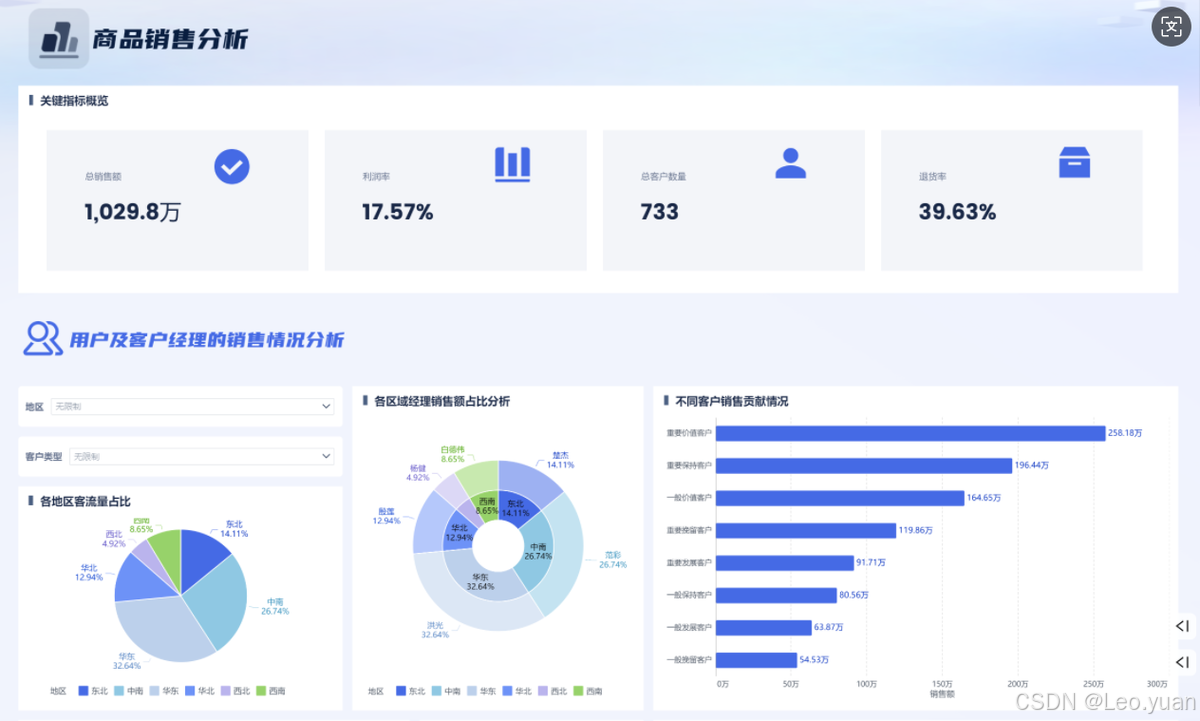Toggle 中南 in the 各区域经理销售额 donut legend
The width and height of the screenshot is (1200, 721).
click(x=446, y=691)
